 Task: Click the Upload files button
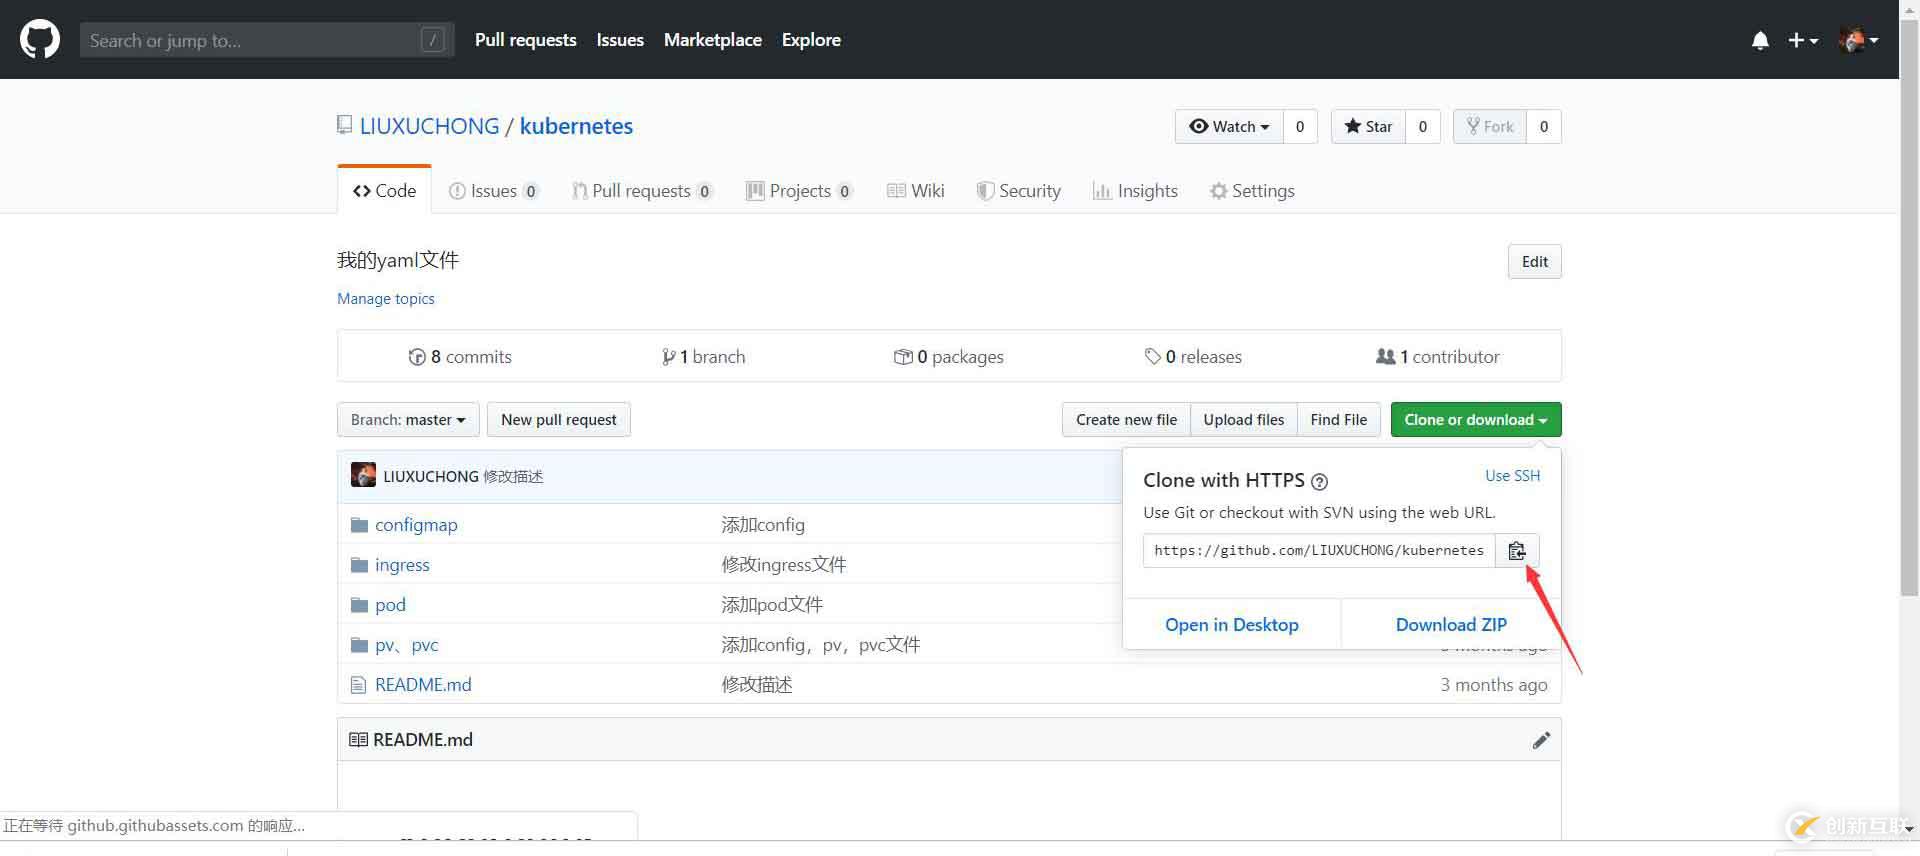(1243, 420)
